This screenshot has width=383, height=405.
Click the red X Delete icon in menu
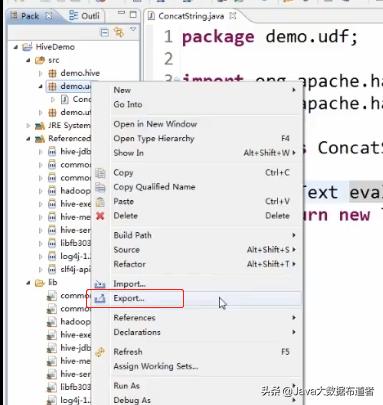tap(100, 216)
